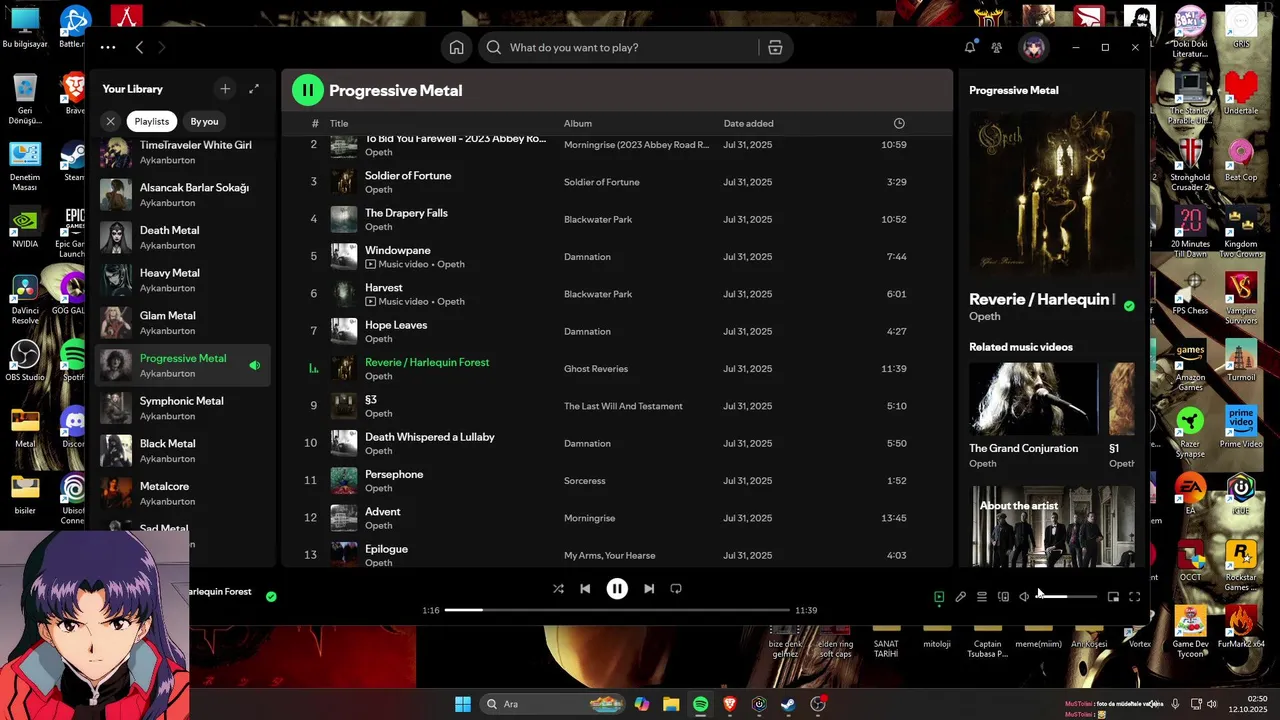Sort by Date added column
The width and height of the screenshot is (1280, 720).
[x=748, y=123]
